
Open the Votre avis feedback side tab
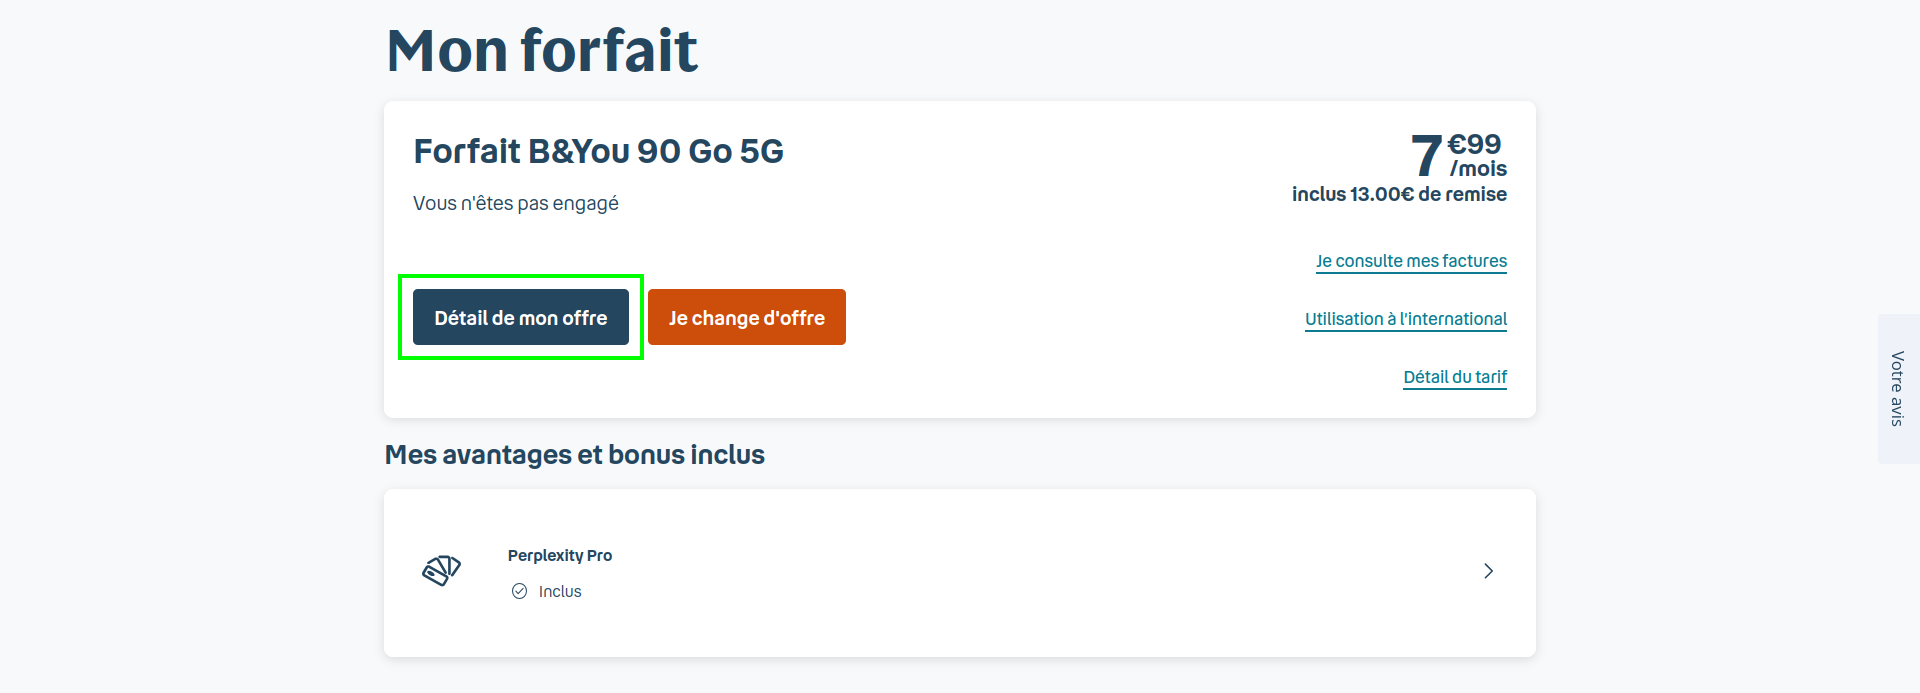coord(1897,389)
